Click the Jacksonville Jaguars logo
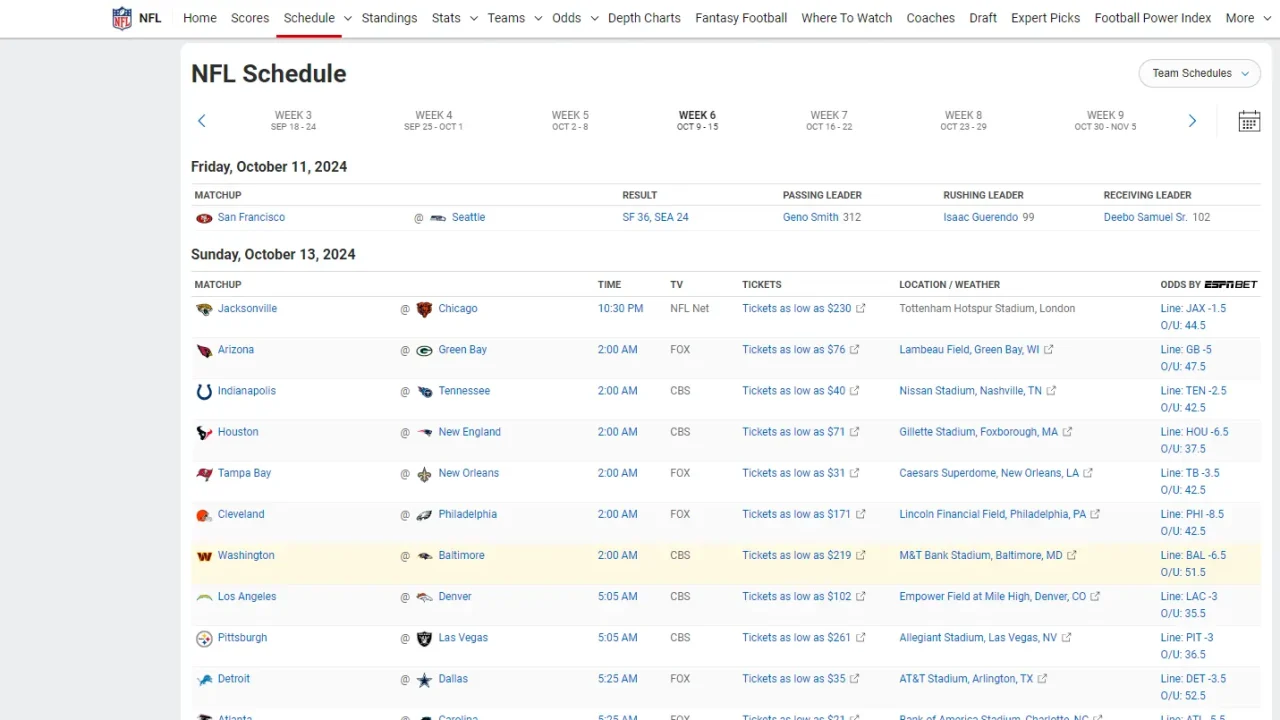 [204, 309]
